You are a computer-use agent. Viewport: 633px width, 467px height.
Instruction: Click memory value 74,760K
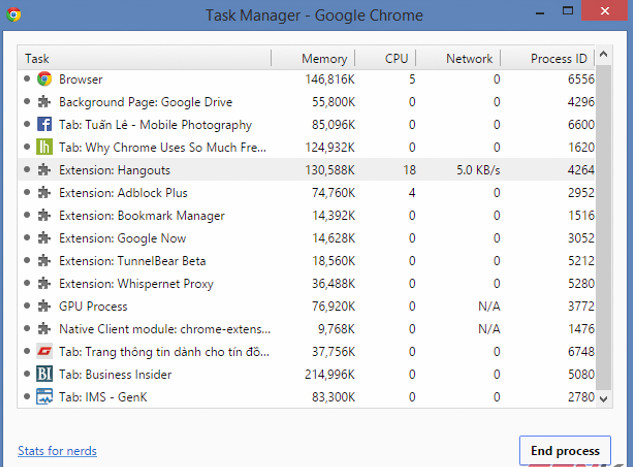click(333, 193)
